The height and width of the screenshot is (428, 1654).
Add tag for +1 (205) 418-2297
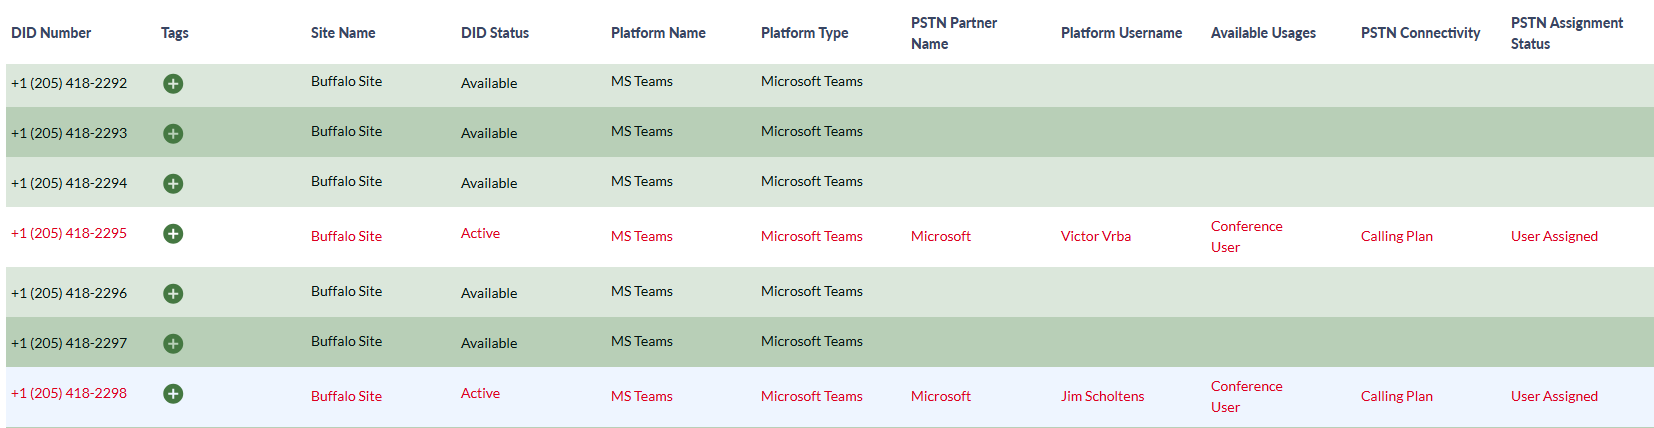click(x=173, y=344)
